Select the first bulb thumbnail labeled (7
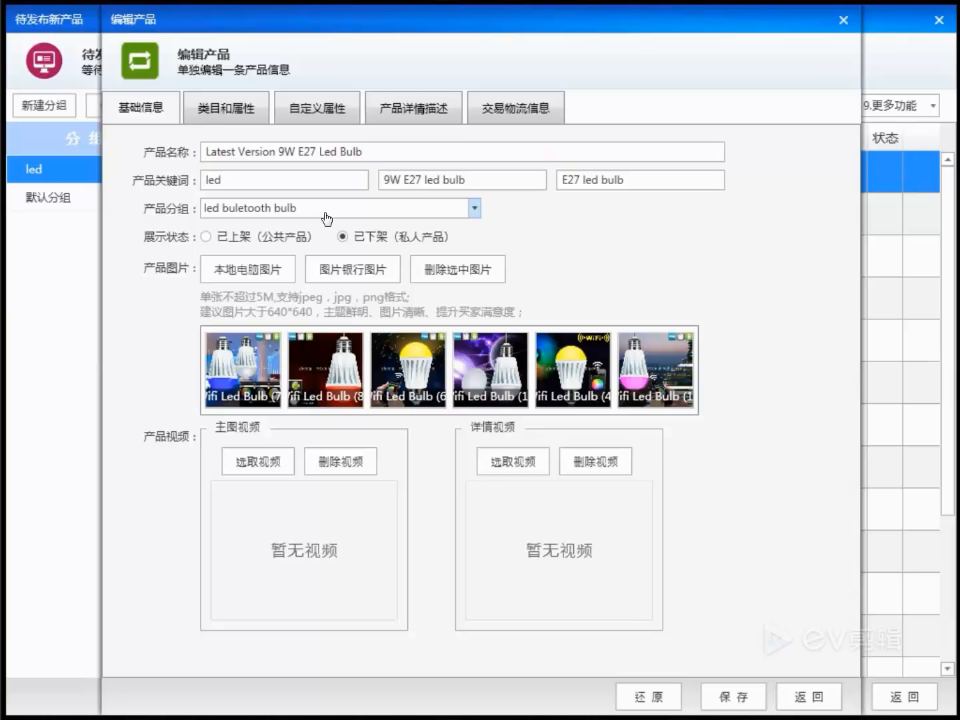This screenshot has height=720, width=960. pos(243,370)
